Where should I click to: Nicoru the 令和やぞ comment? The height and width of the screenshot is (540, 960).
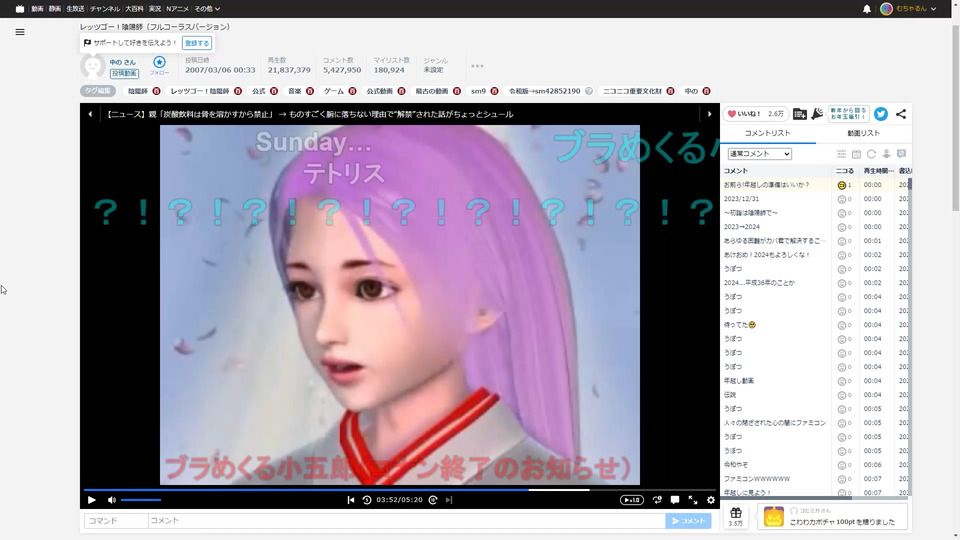[841, 465]
